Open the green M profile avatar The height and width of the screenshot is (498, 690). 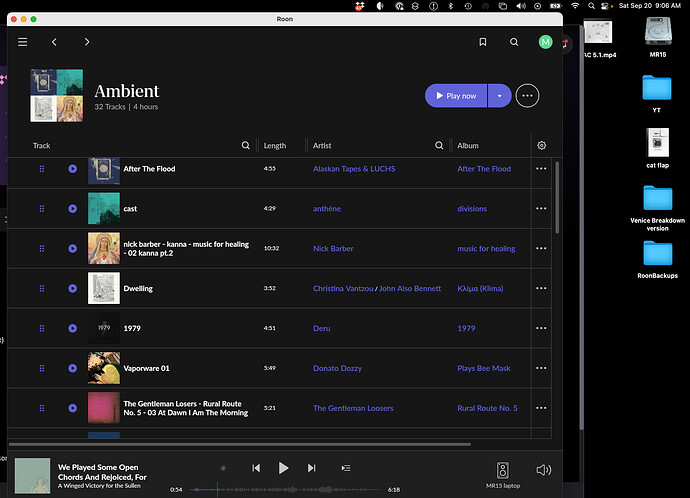tap(545, 42)
